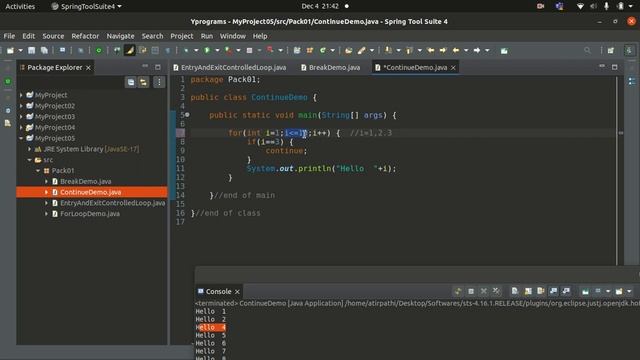Expand the MyProject03 tree node
640x360 pixels.
21,117
